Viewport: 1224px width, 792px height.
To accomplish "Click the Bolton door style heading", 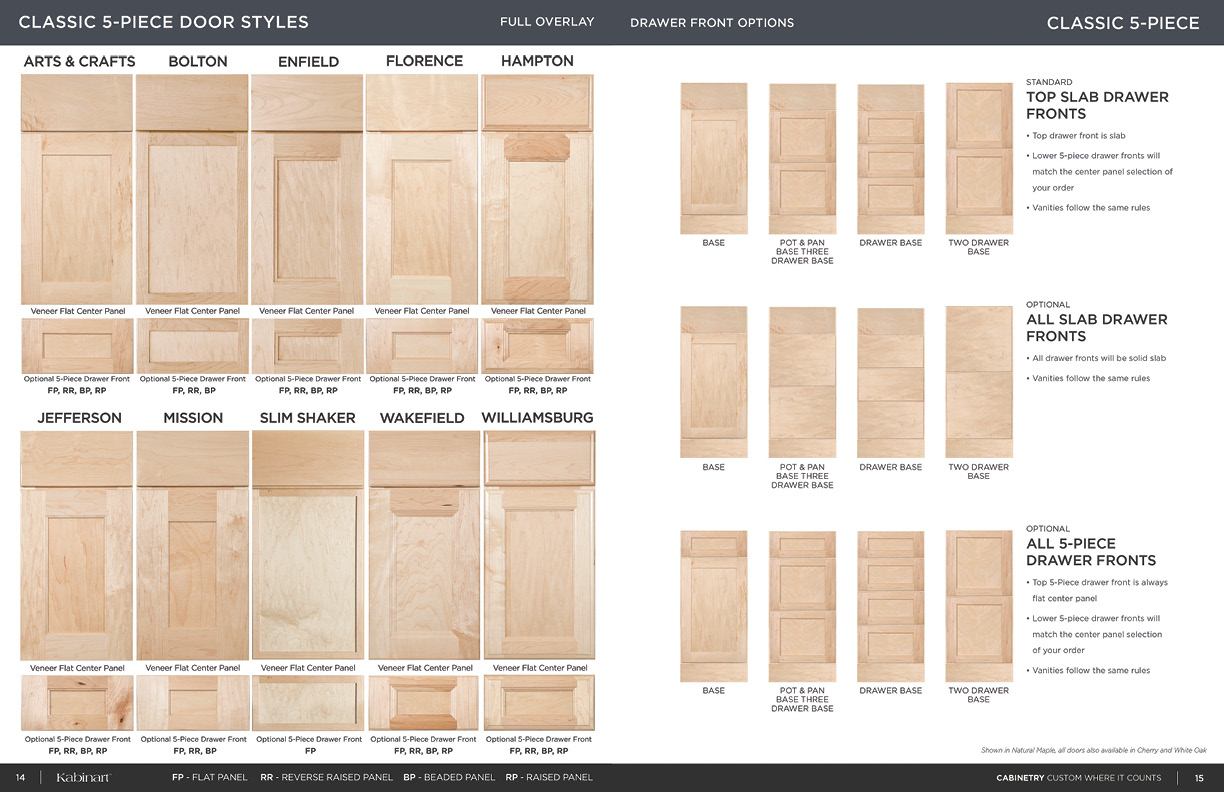I will 198,61.
